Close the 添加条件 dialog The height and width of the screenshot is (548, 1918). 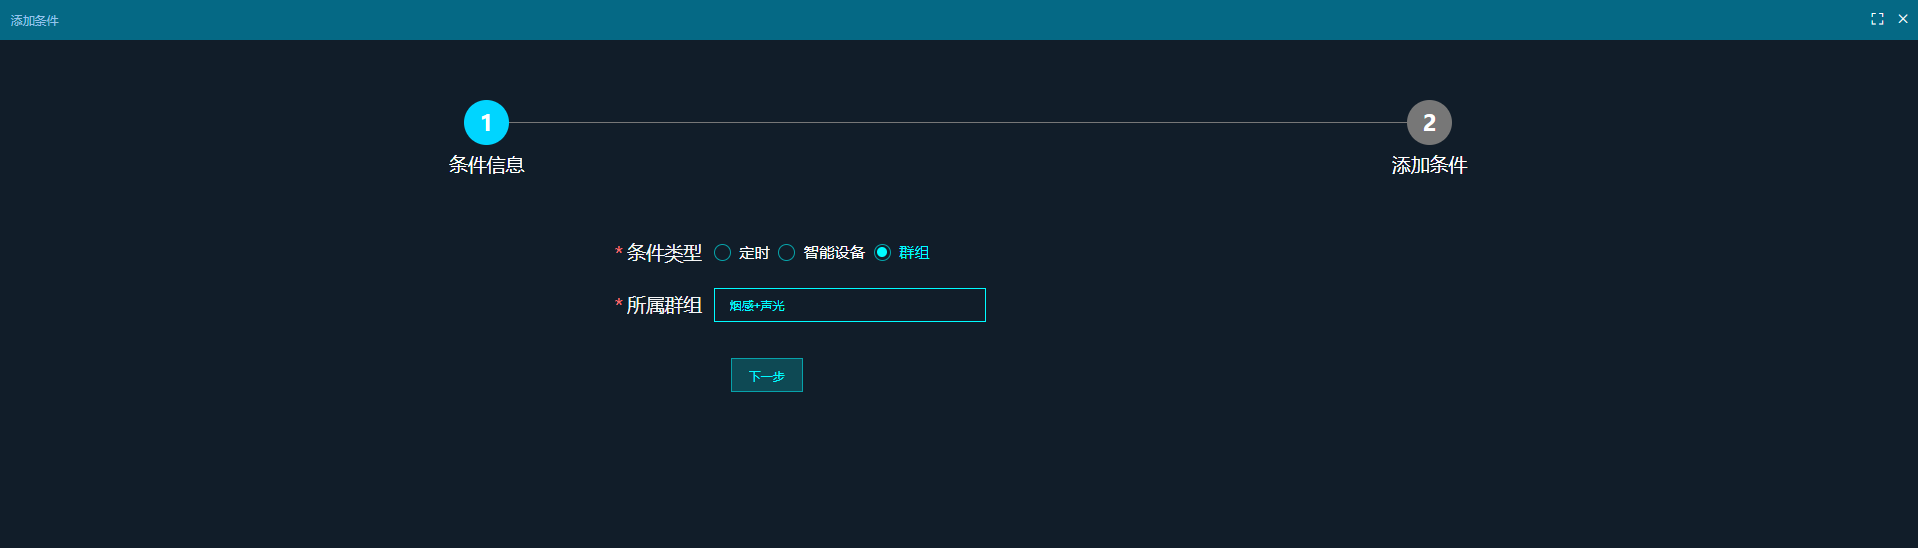pos(1903,19)
